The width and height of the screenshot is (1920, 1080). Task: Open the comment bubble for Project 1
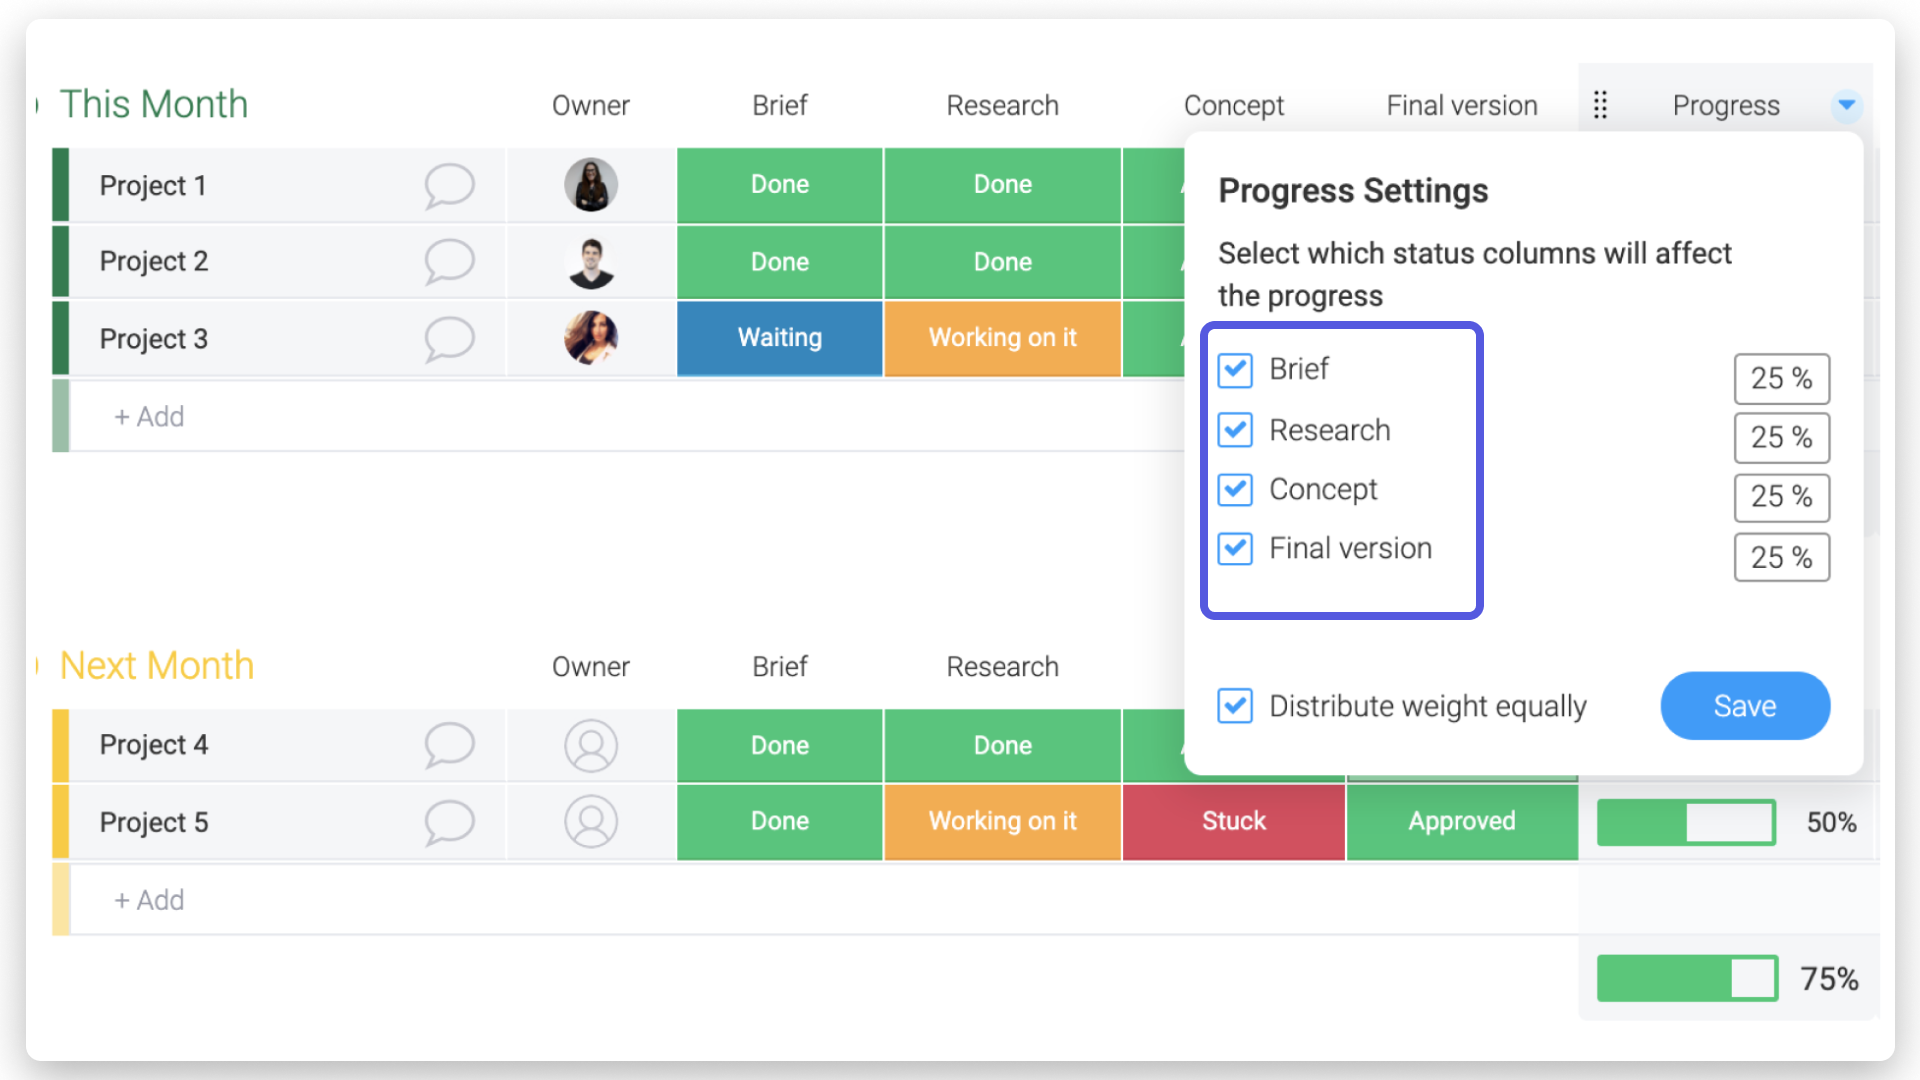(449, 186)
